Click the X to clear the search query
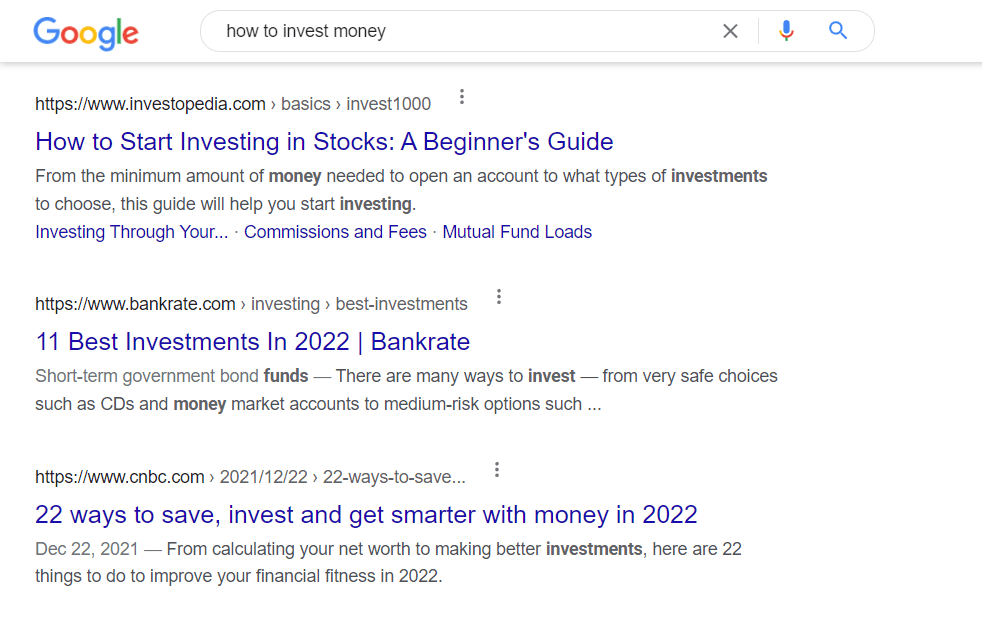982x619 pixels. click(730, 31)
